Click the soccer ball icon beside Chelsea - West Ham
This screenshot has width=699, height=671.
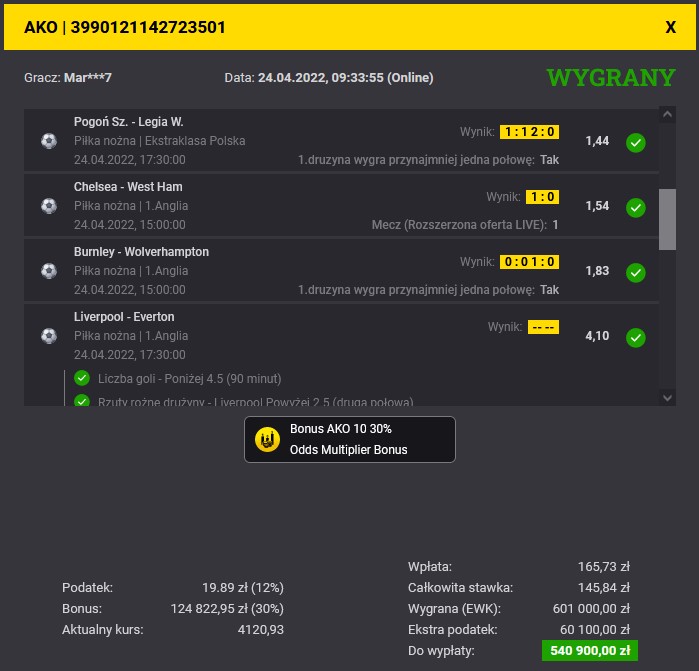coord(49,206)
